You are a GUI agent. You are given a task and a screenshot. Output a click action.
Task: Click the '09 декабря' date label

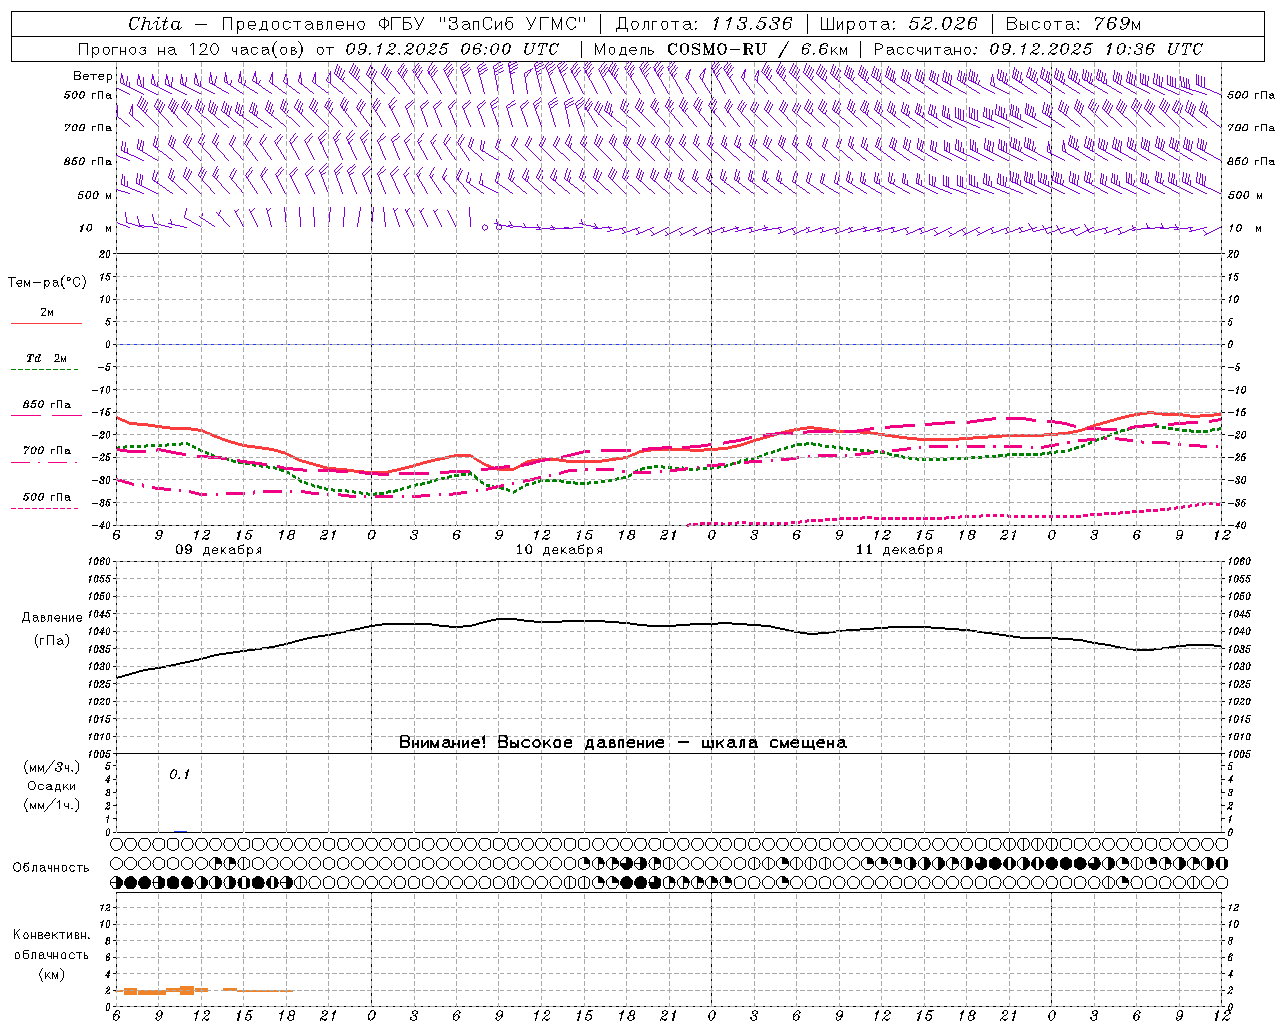tap(219, 550)
